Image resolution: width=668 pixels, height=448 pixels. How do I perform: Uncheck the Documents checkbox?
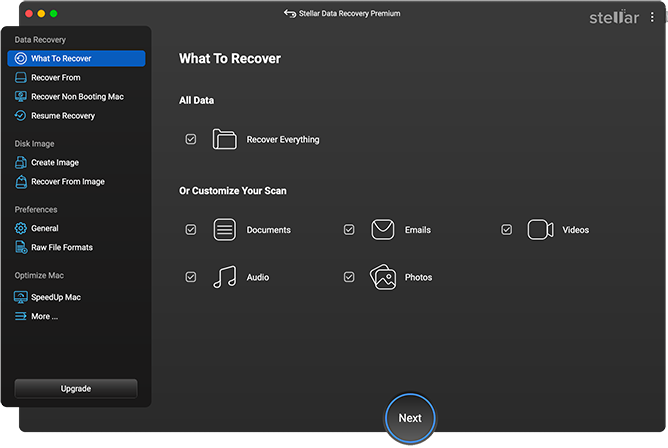[x=191, y=230]
